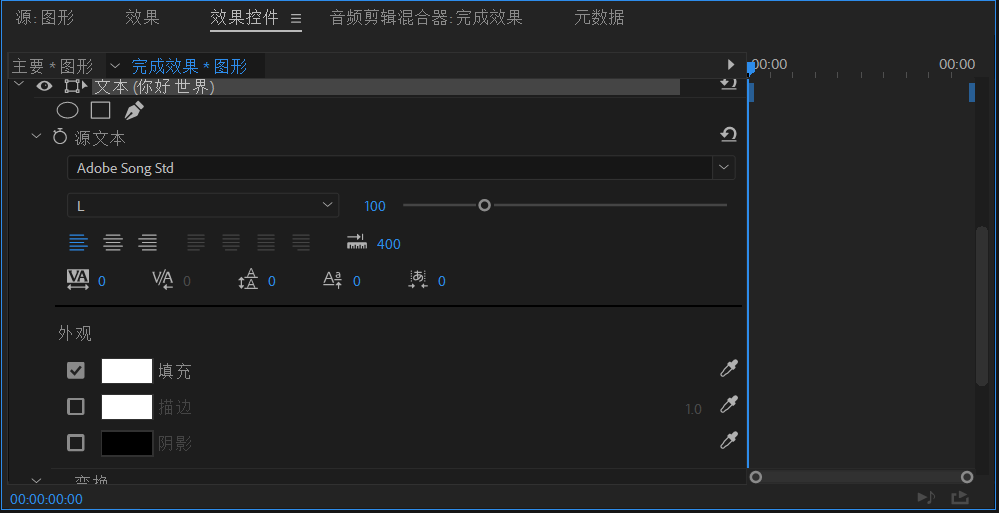999x513 pixels.
Task: Enable the 阴影 shadow checkbox
Action: 76,442
